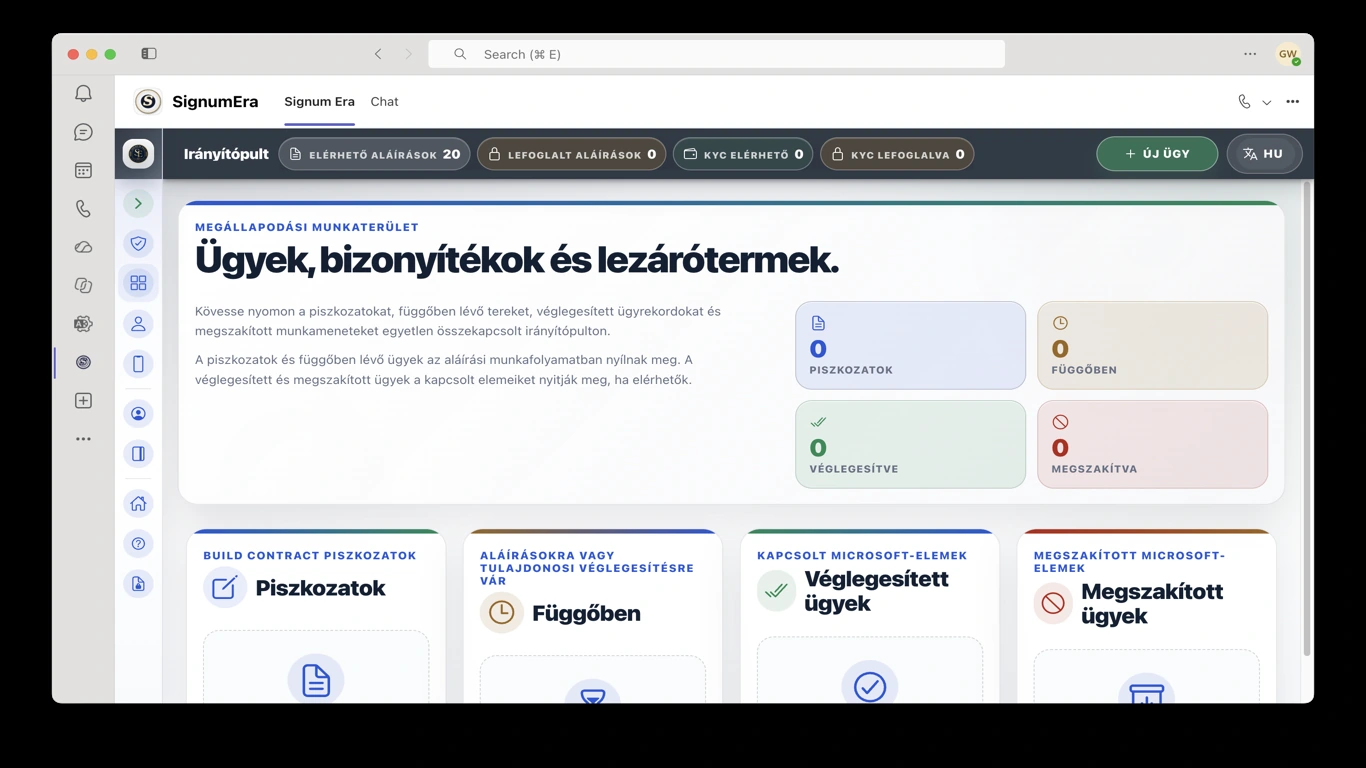
Task: Click the Lefoglalt aláírások 0 pill
Action: point(571,154)
